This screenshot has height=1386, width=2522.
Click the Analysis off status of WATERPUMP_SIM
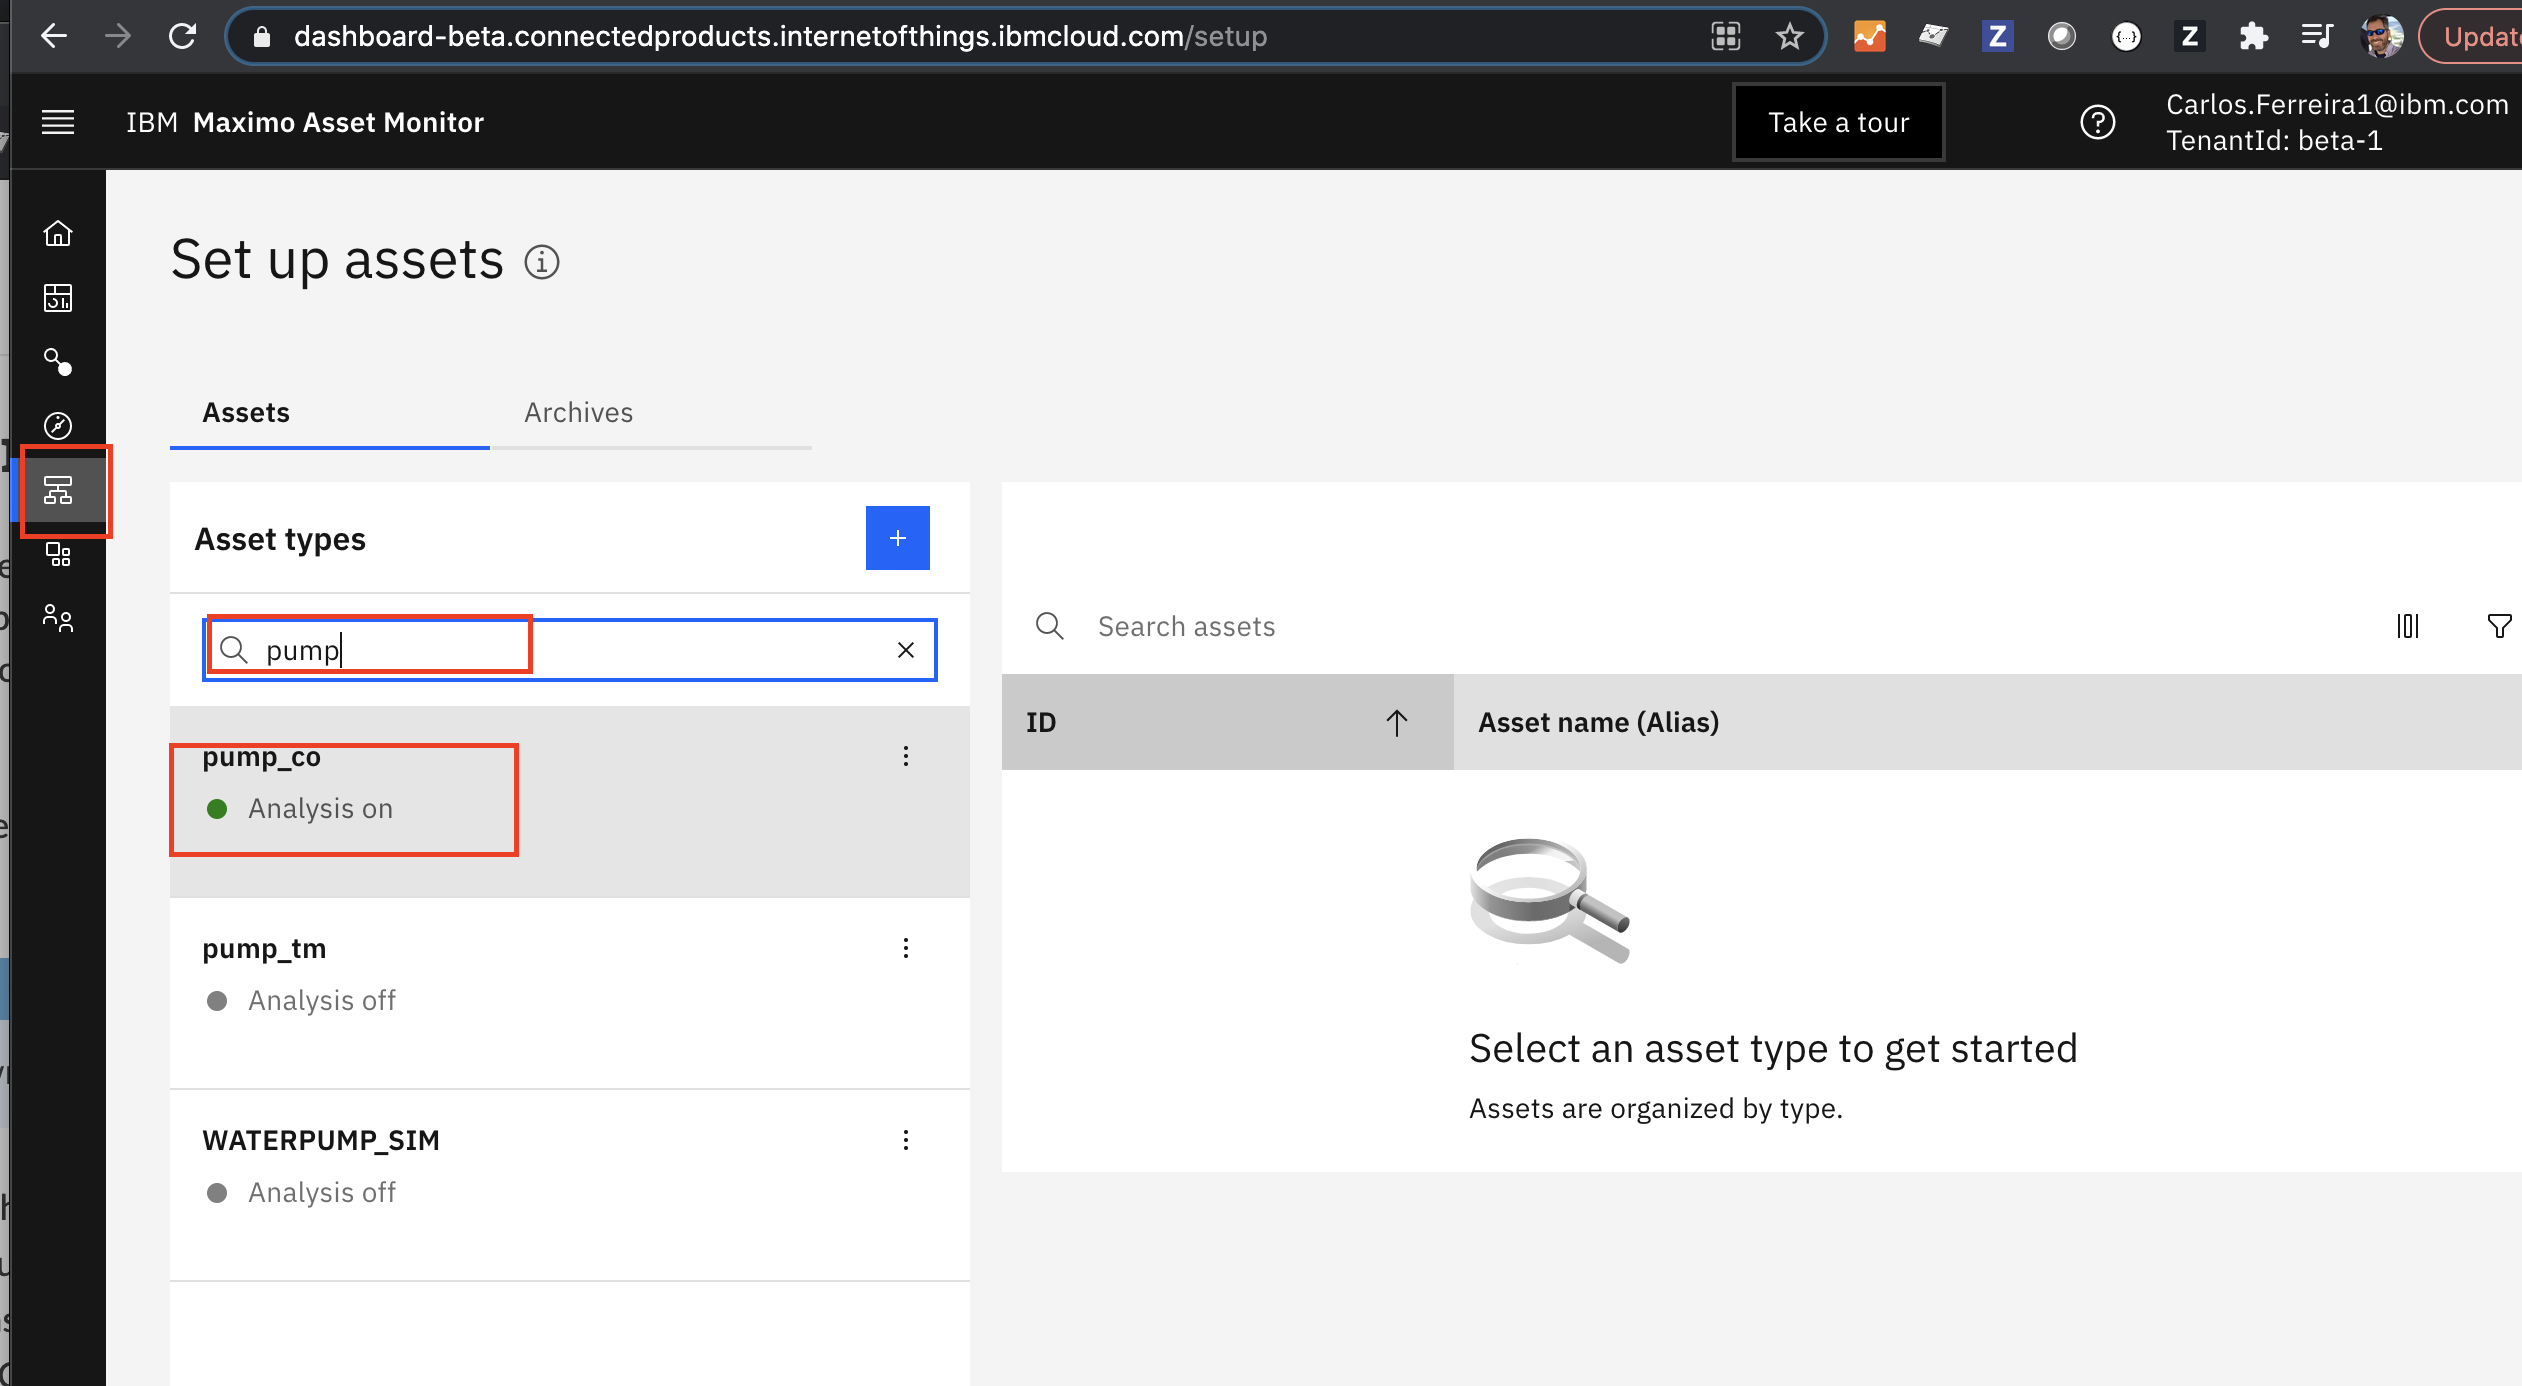tap(300, 1192)
